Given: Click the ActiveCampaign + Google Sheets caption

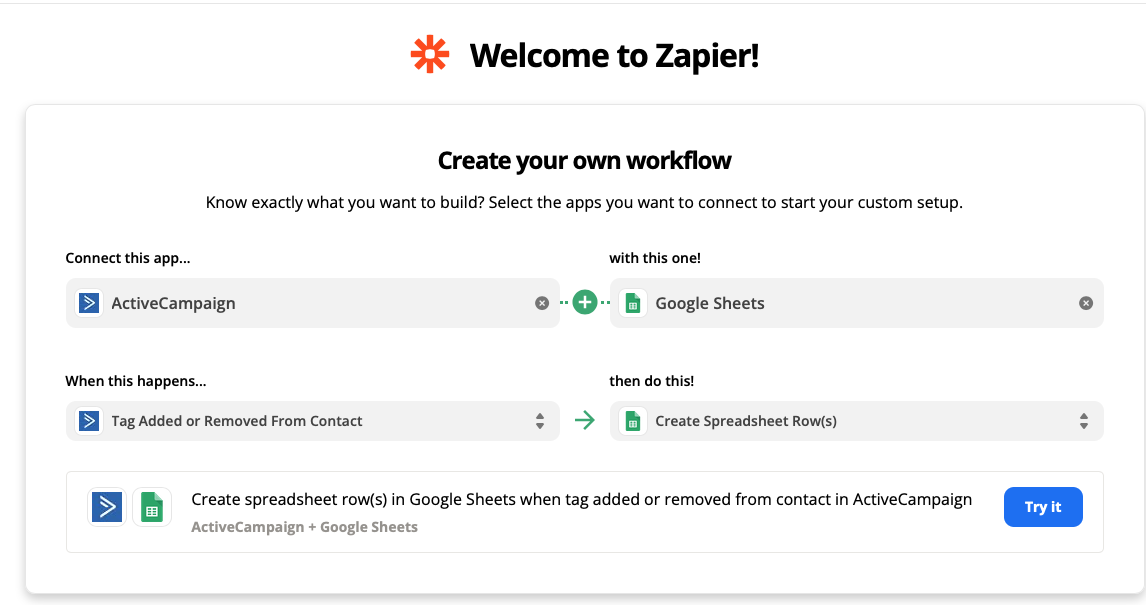Looking at the screenshot, I should 304,527.
